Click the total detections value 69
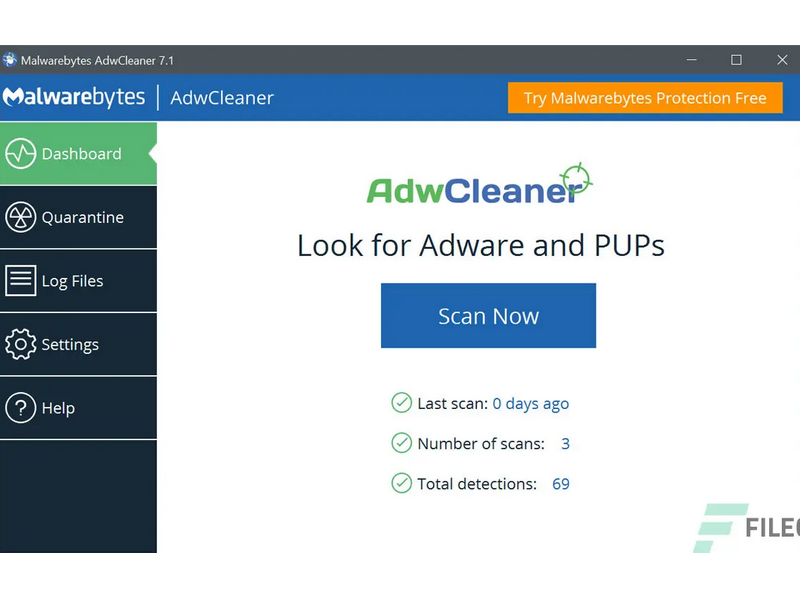 pos(561,484)
